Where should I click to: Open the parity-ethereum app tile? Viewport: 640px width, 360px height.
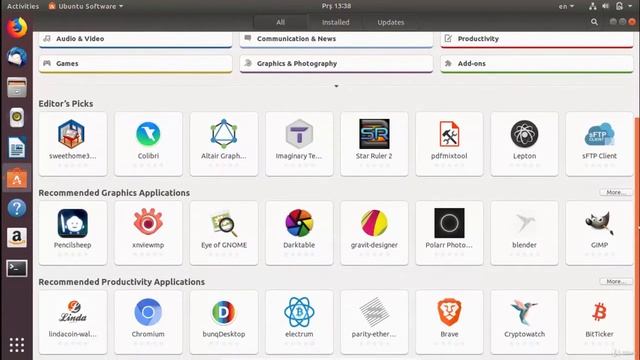374,322
